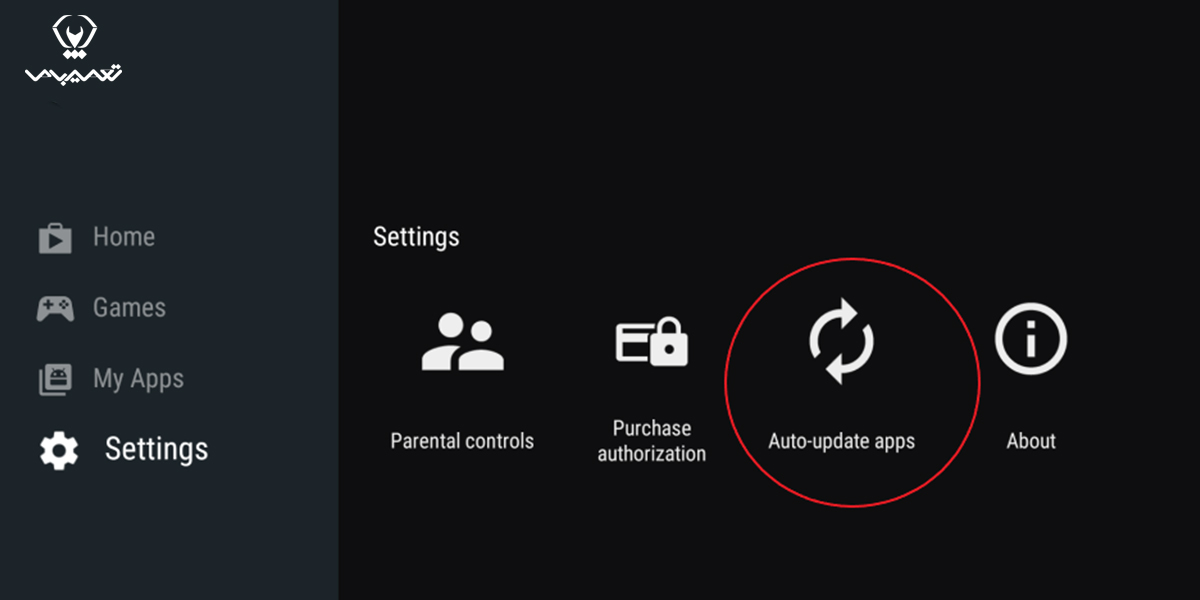Open My Apps from the sidebar
The image size is (1200, 600).
(x=138, y=379)
